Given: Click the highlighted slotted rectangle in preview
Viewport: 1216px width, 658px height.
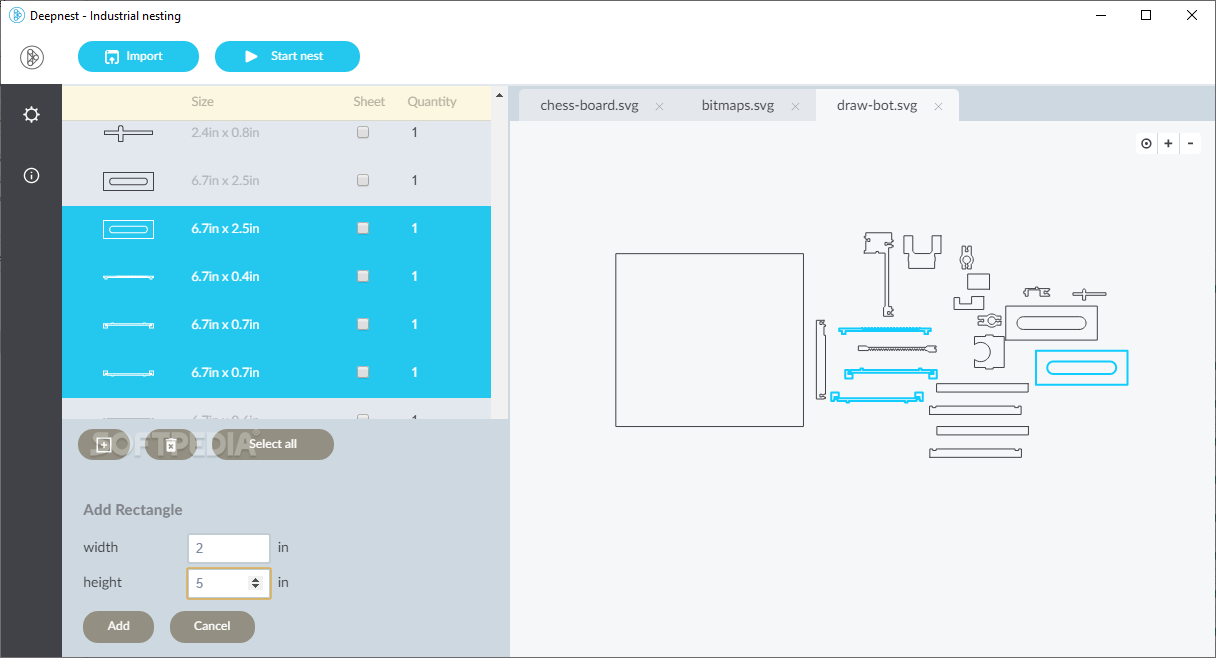Looking at the screenshot, I should click(x=1081, y=368).
